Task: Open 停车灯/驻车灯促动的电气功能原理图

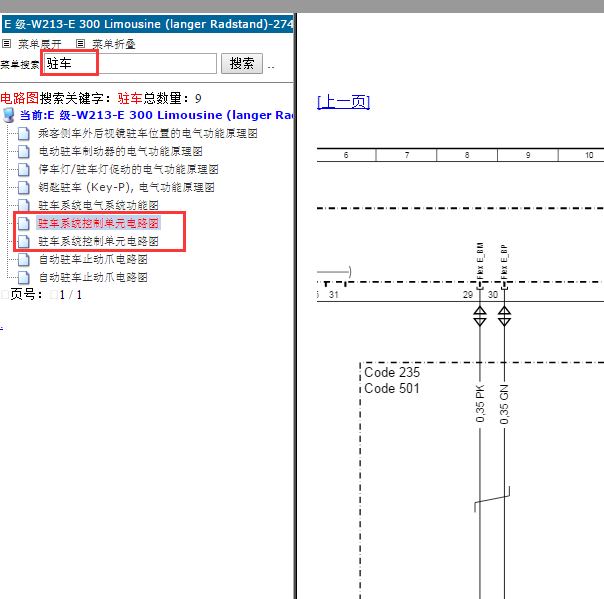Action: 128,169
